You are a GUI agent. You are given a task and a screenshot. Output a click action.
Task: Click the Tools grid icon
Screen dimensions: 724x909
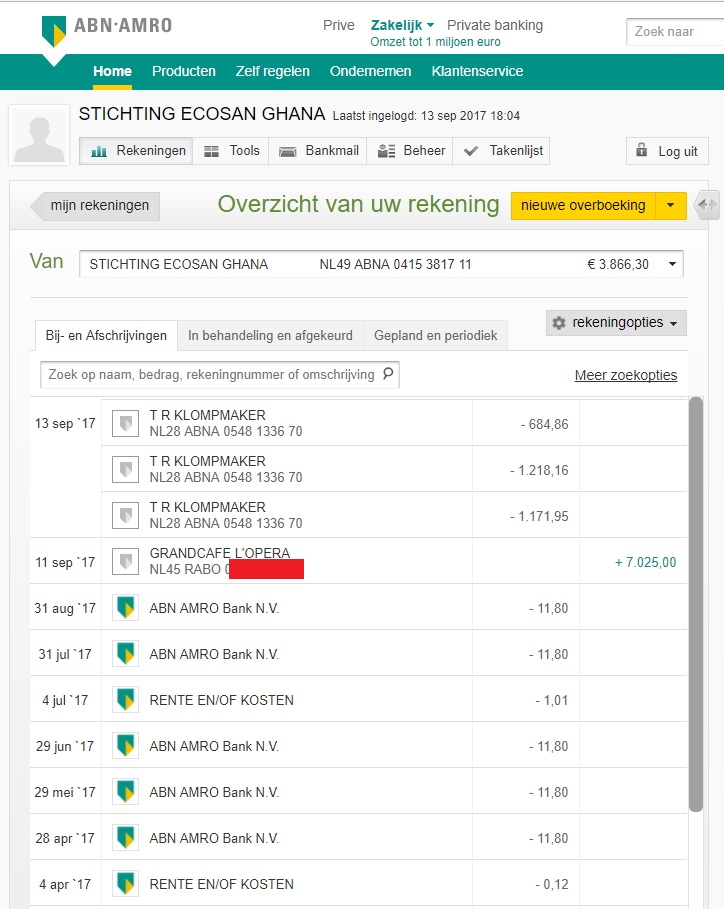[212, 151]
